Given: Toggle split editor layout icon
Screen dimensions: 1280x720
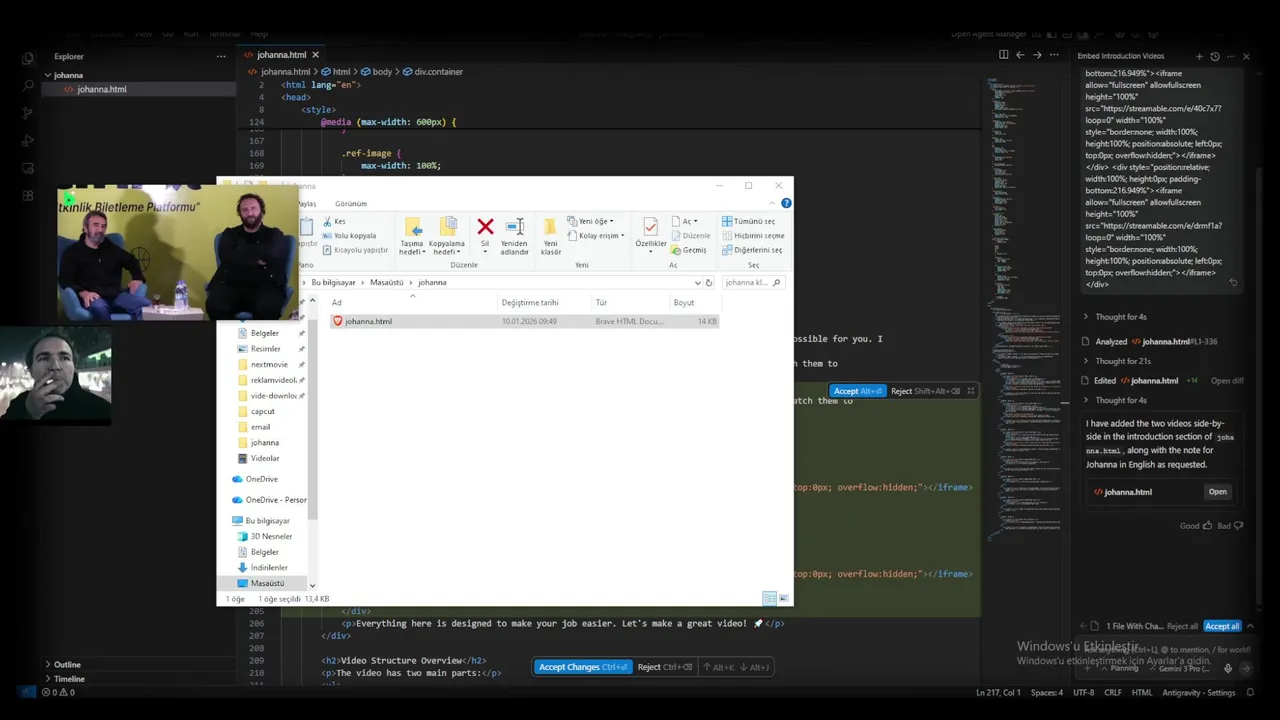Looking at the screenshot, I should (1003, 55).
